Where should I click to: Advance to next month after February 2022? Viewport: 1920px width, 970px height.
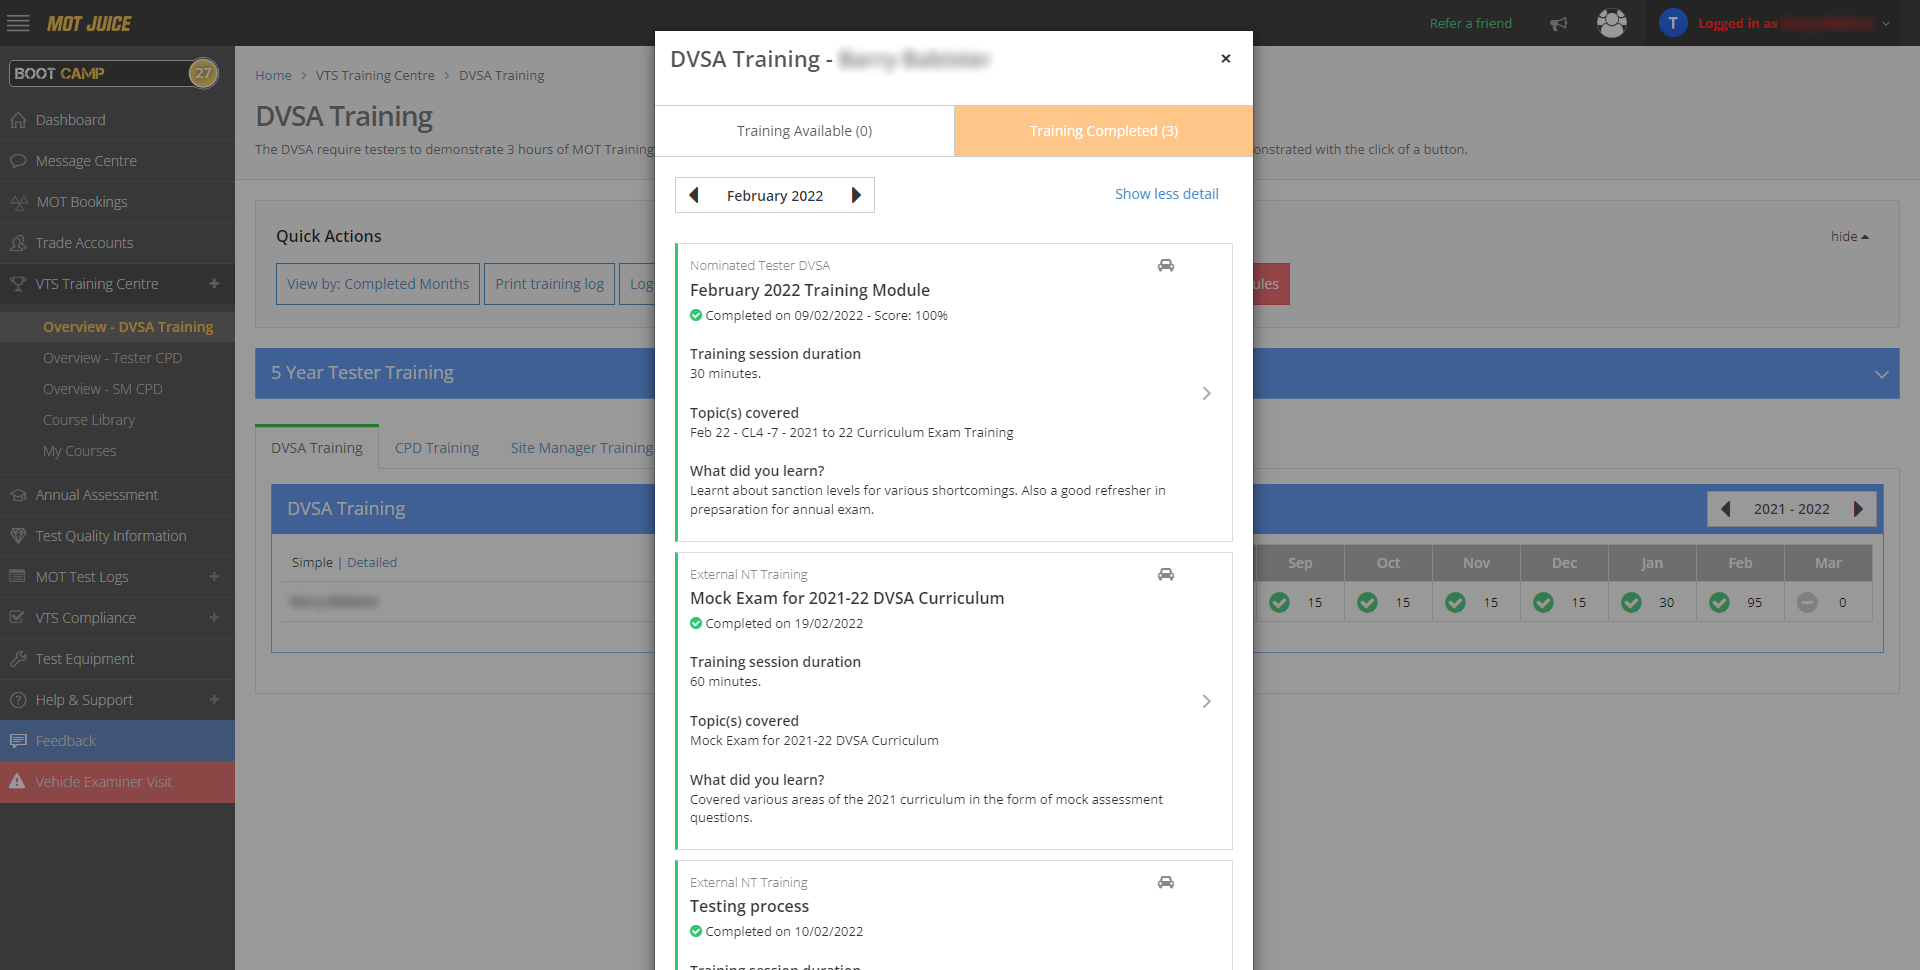click(x=856, y=196)
